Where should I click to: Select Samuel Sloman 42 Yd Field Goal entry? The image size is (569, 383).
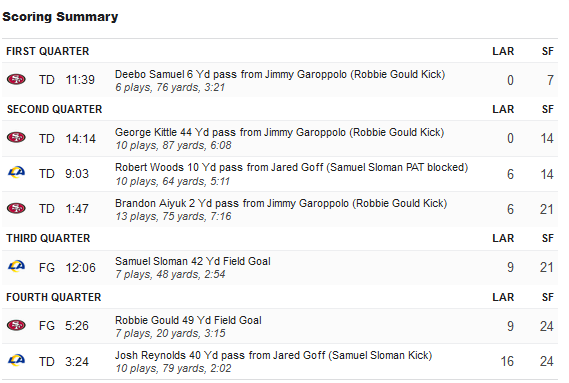[193, 261]
